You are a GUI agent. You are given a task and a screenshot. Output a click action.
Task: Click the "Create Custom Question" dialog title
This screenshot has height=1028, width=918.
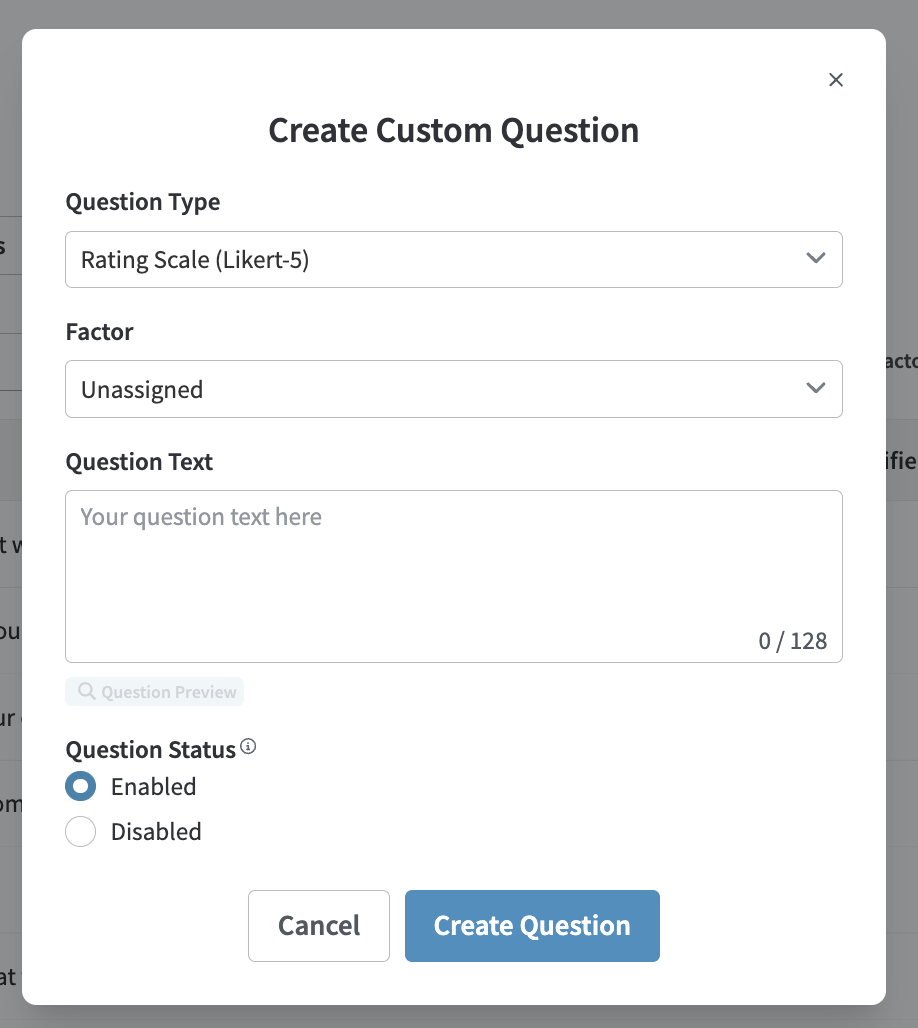click(453, 131)
